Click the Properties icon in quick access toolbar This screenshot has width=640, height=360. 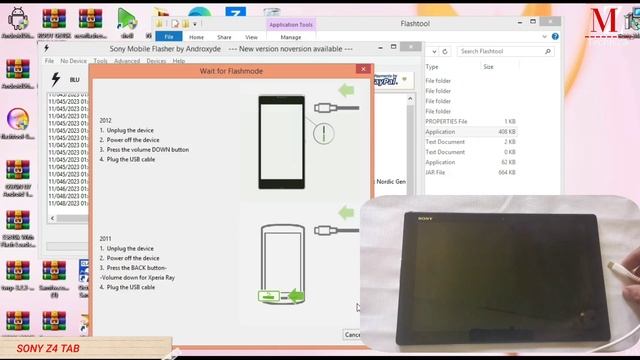click(175, 24)
